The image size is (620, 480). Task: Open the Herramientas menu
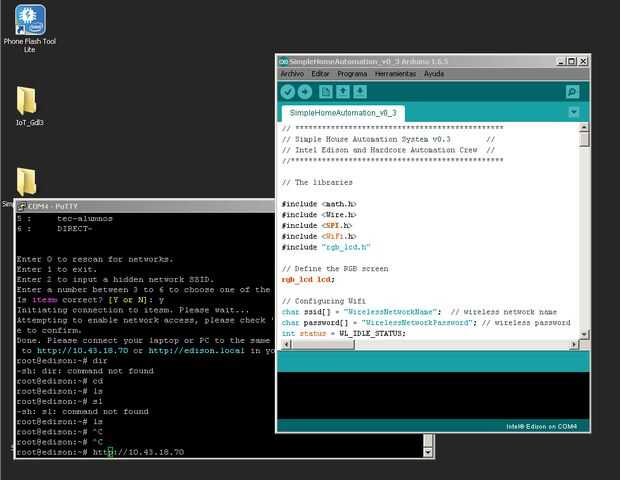tap(395, 74)
